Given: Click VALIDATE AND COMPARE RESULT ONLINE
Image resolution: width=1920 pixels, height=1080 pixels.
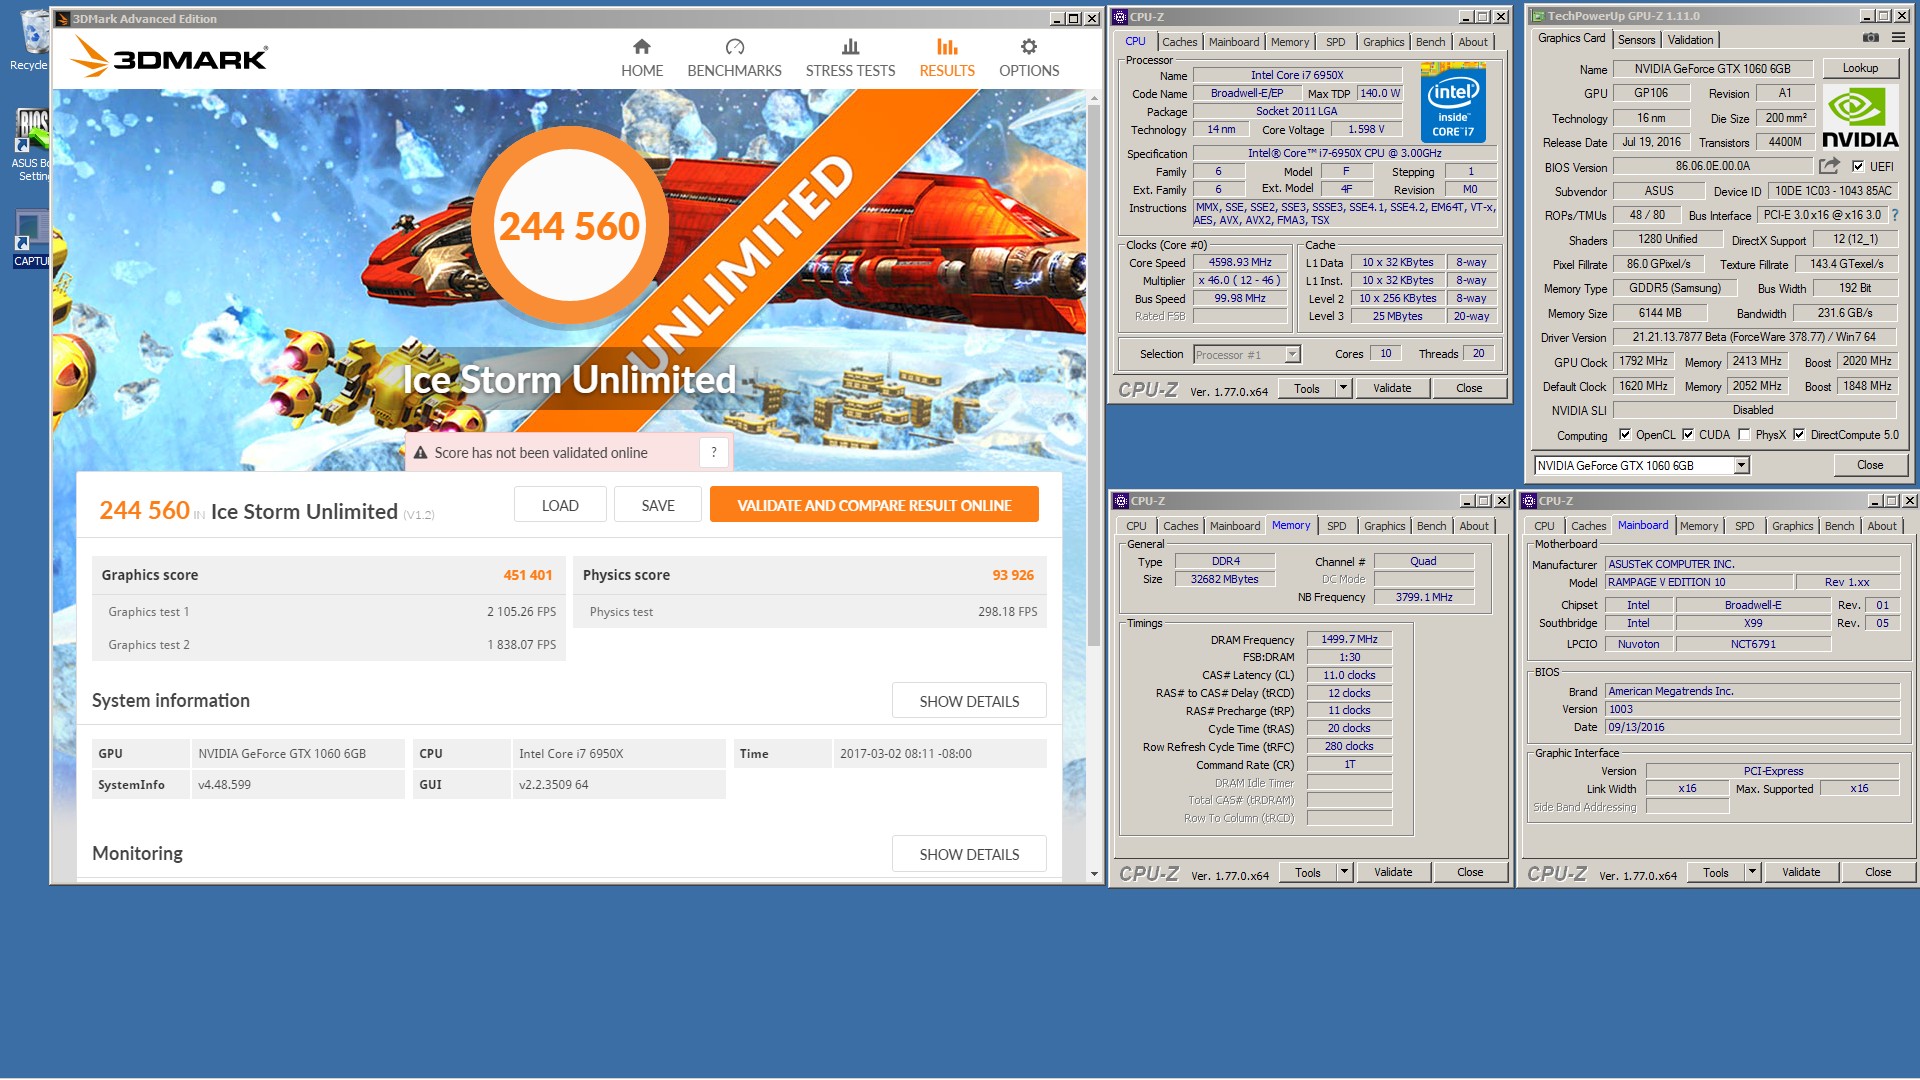Looking at the screenshot, I should click(874, 505).
